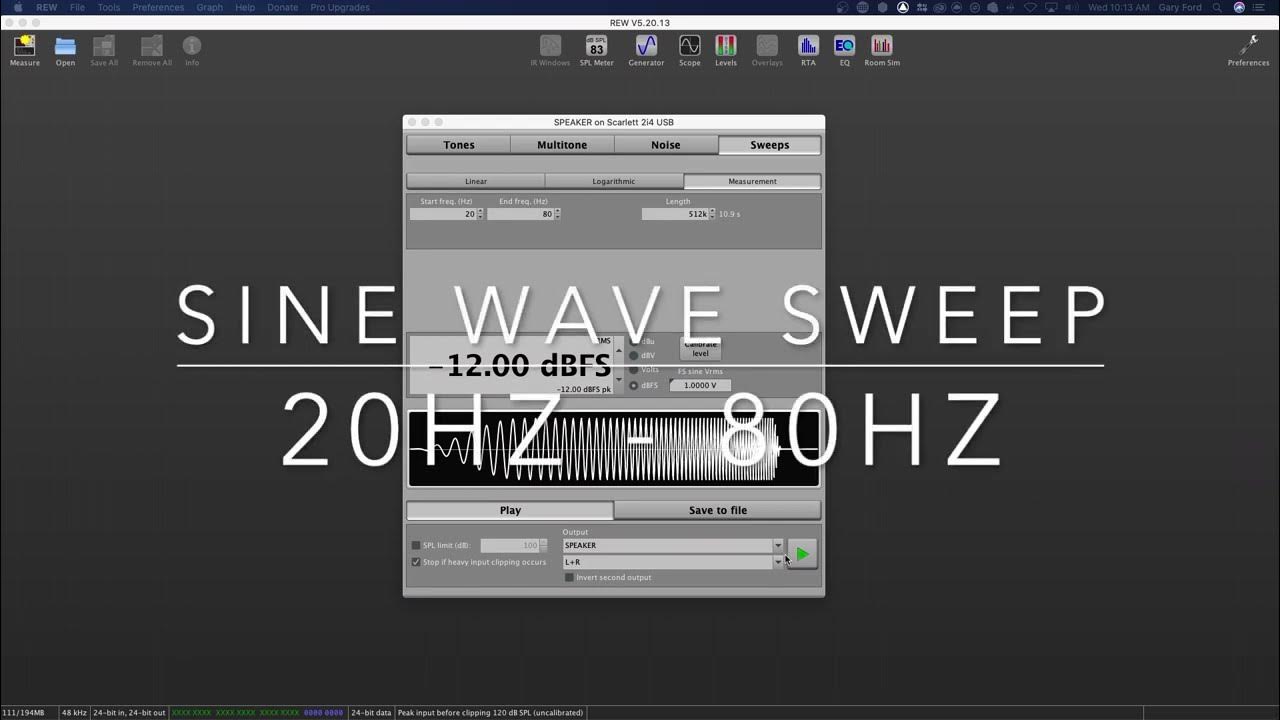Select the Logarithmic sweep type
Viewport: 1280px width, 720px height.
[x=614, y=181]
